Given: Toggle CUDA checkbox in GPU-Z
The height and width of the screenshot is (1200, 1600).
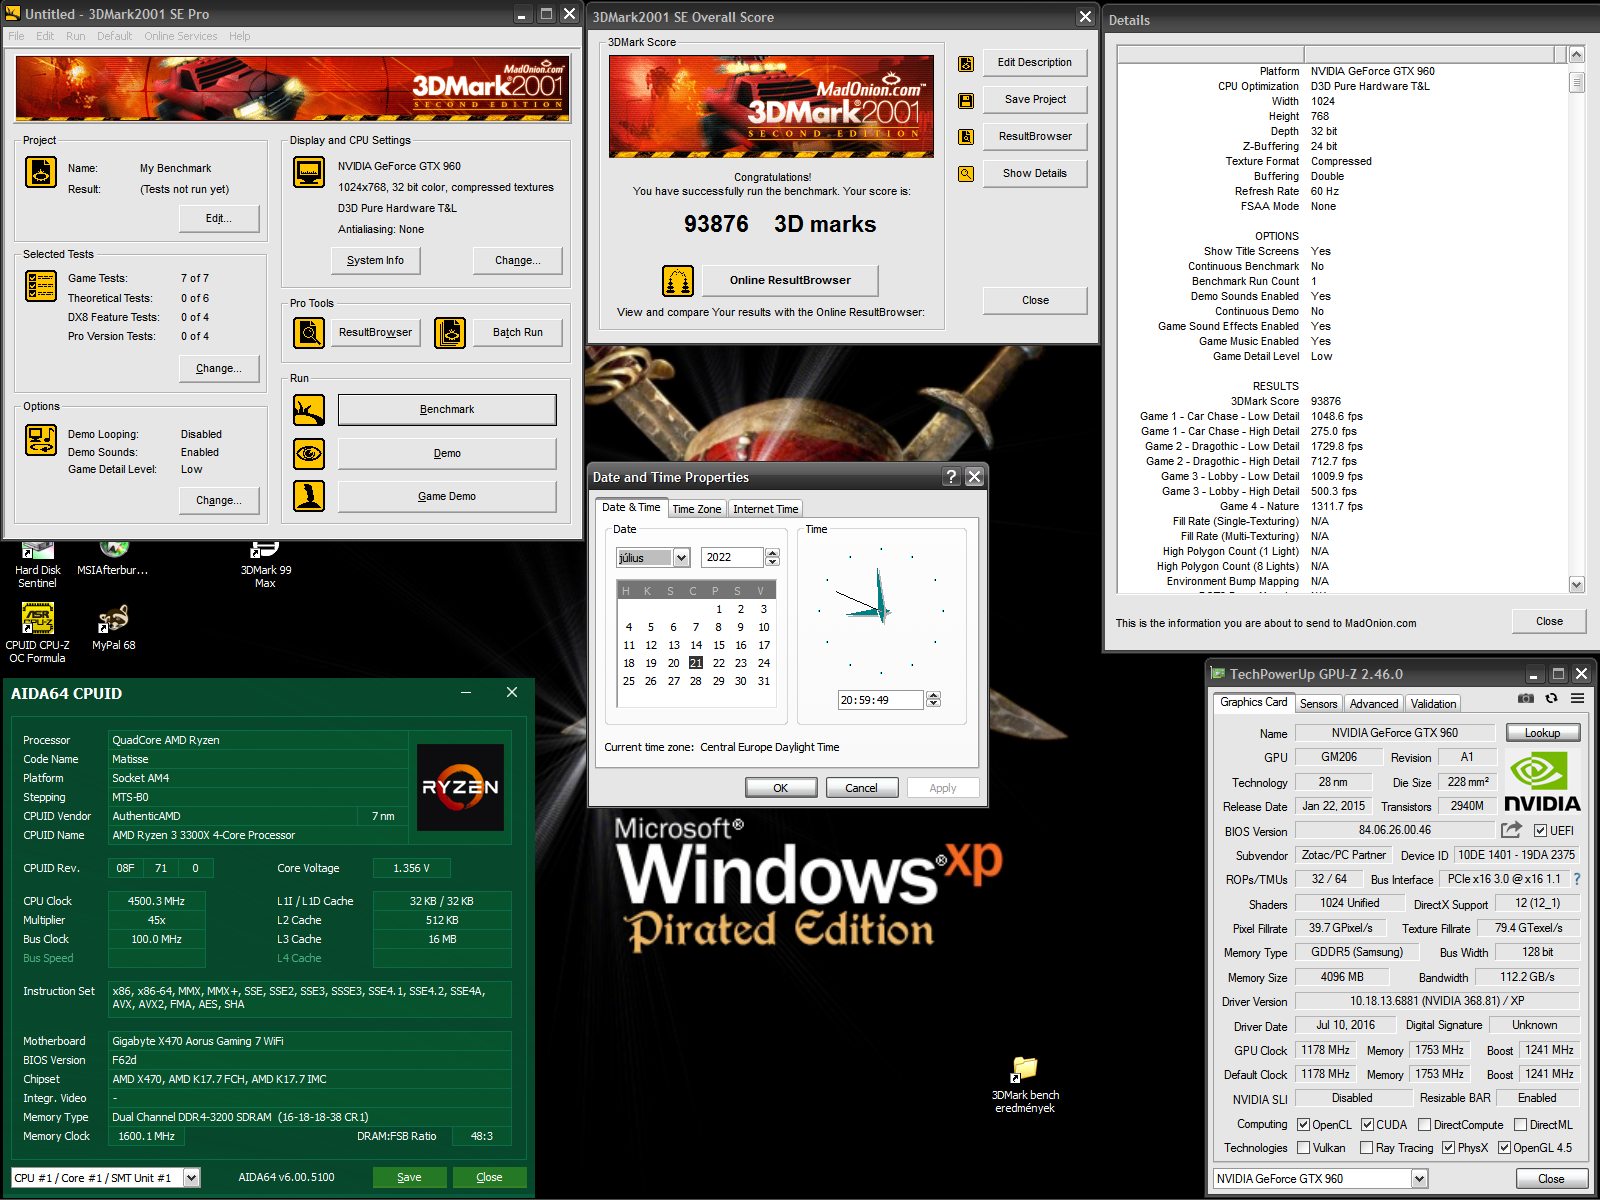Looking at the screenshot, I should (x=1367, y=1125).
